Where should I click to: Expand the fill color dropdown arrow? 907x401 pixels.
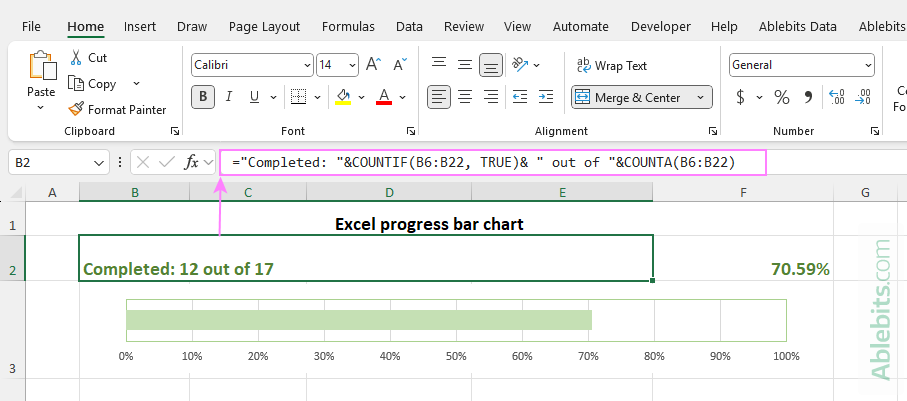362,97
